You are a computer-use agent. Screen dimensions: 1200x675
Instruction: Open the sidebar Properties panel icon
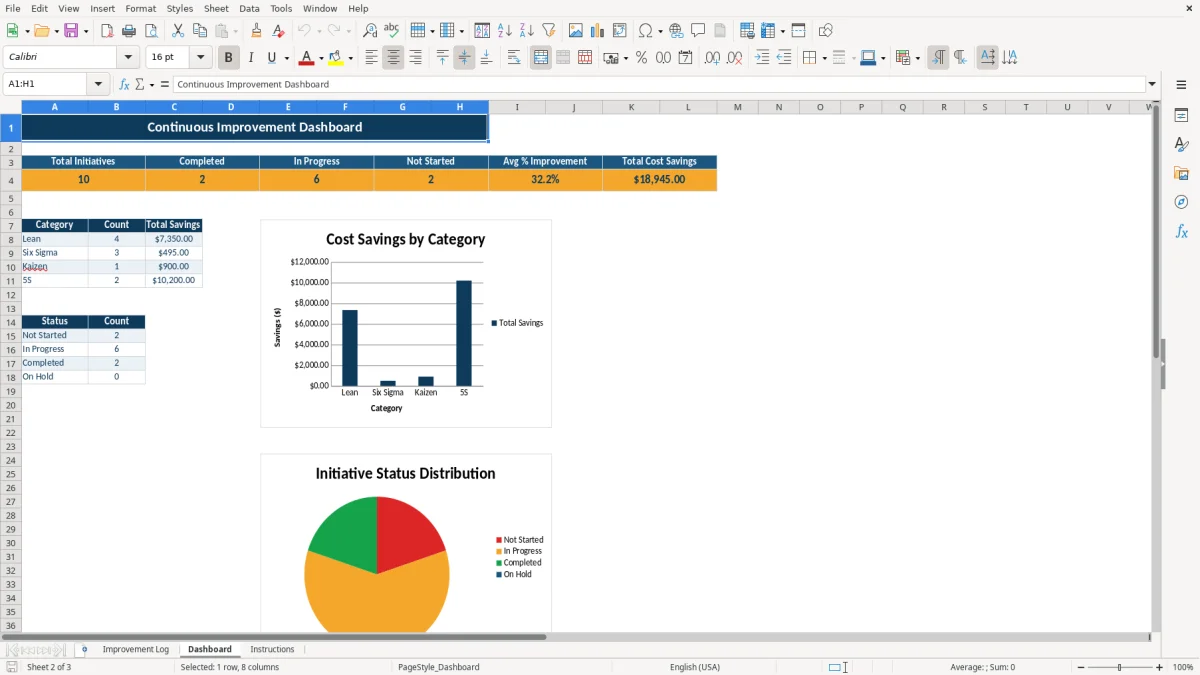(x=1181, y=116)
